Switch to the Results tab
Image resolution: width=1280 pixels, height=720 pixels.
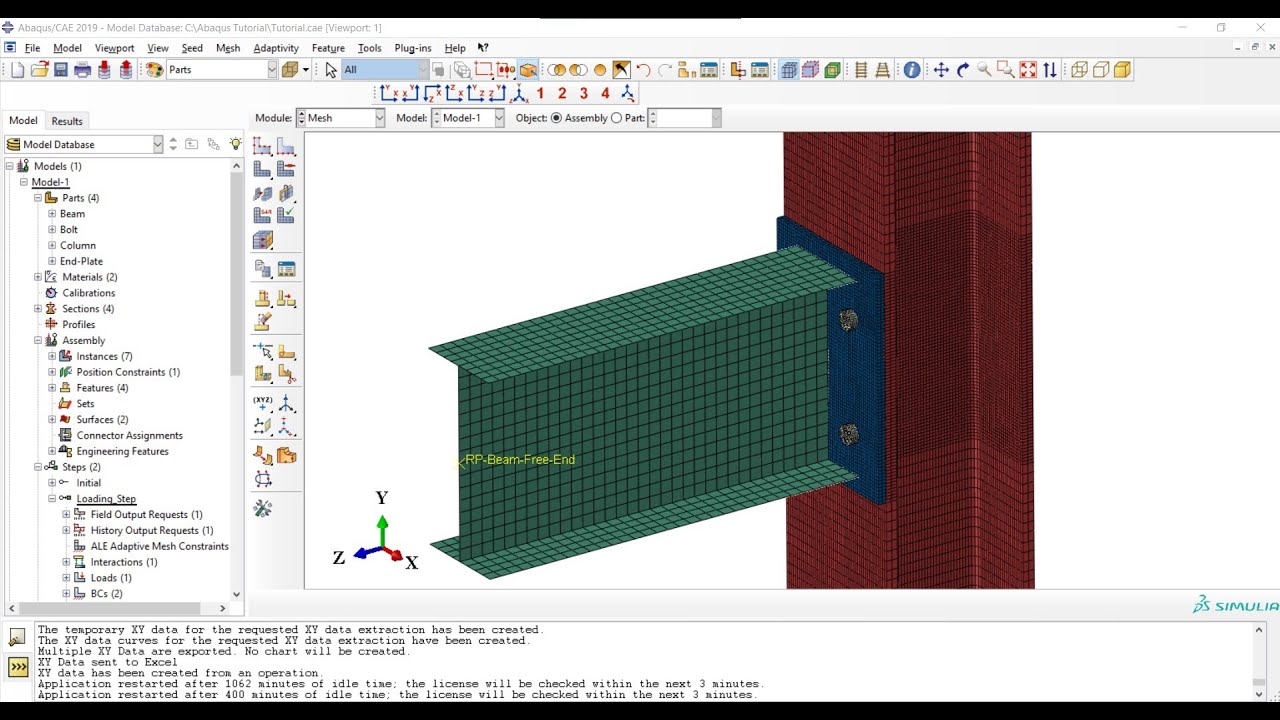coord(67,121)
